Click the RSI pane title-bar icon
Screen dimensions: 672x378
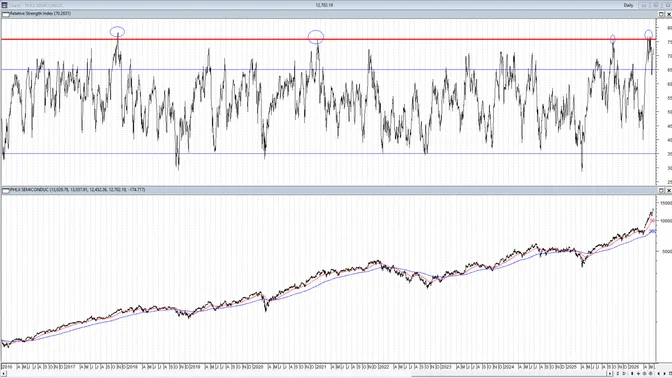pos(6,14)
